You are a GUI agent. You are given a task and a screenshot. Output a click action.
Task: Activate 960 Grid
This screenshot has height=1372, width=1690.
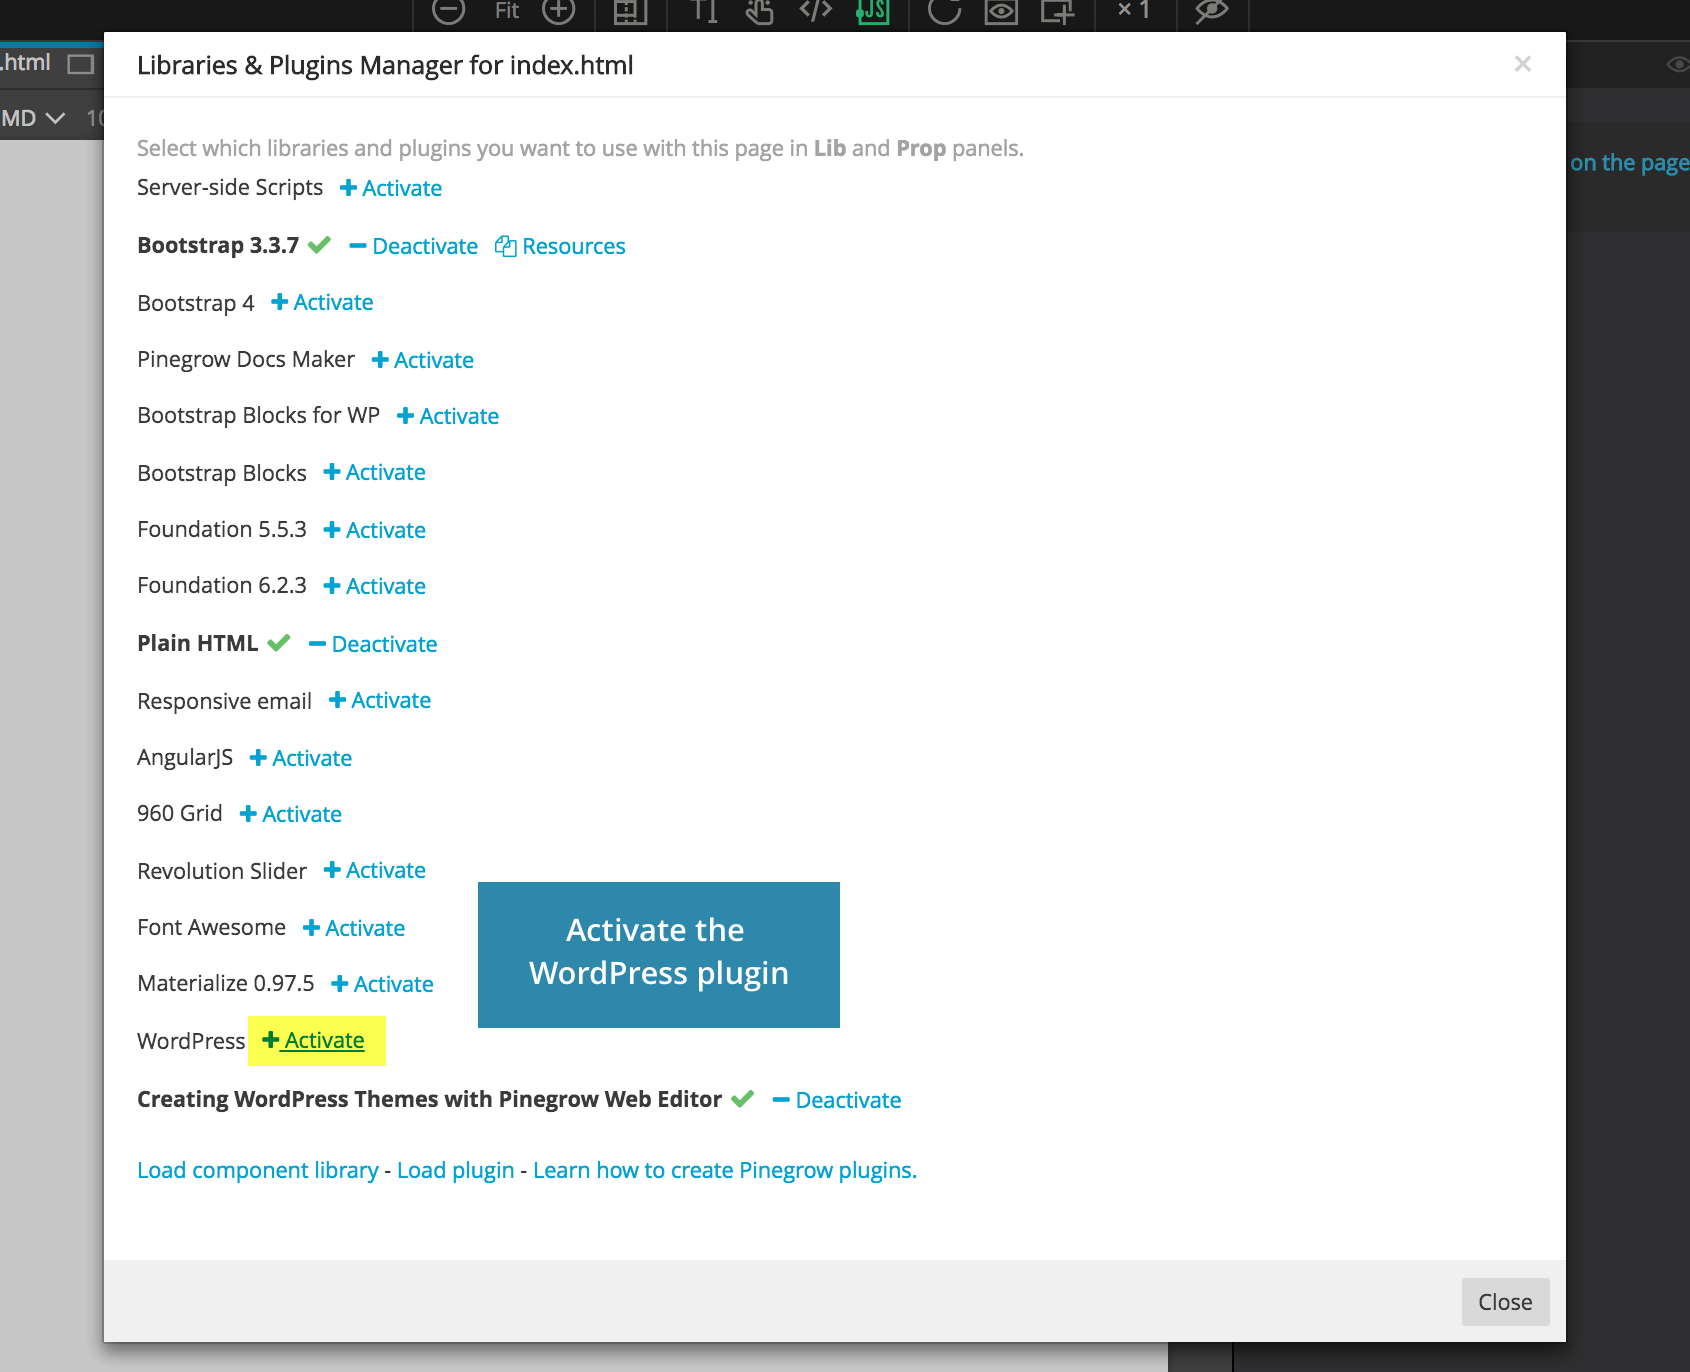tap(291, 814)
